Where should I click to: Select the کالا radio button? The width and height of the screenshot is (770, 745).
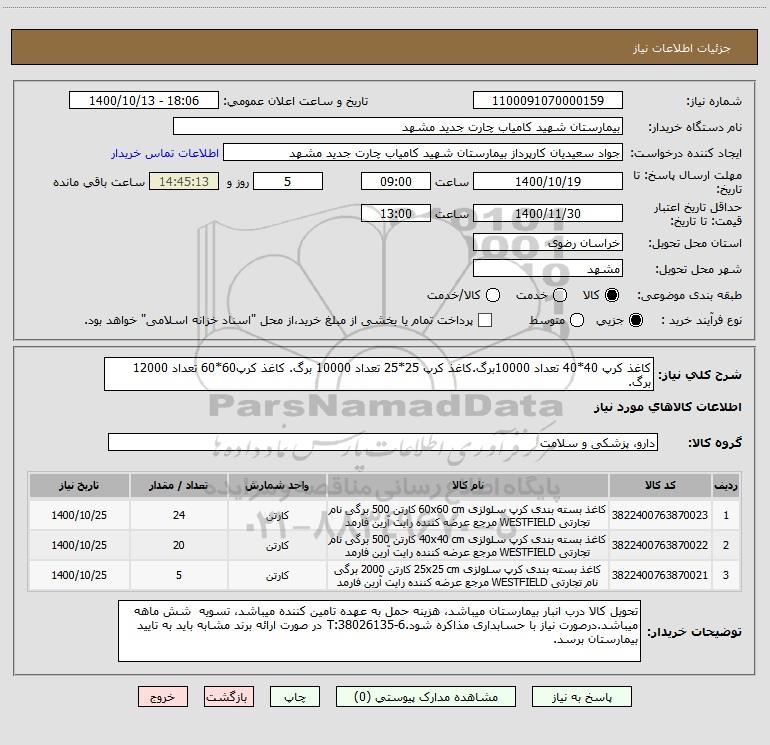pos(612,295)
